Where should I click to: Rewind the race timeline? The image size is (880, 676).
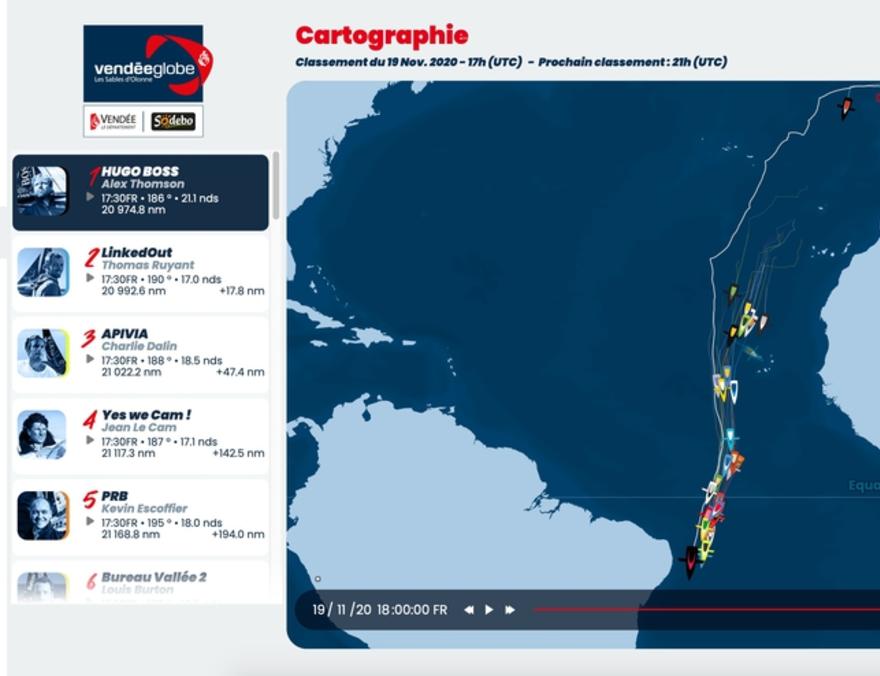[469, 610]
